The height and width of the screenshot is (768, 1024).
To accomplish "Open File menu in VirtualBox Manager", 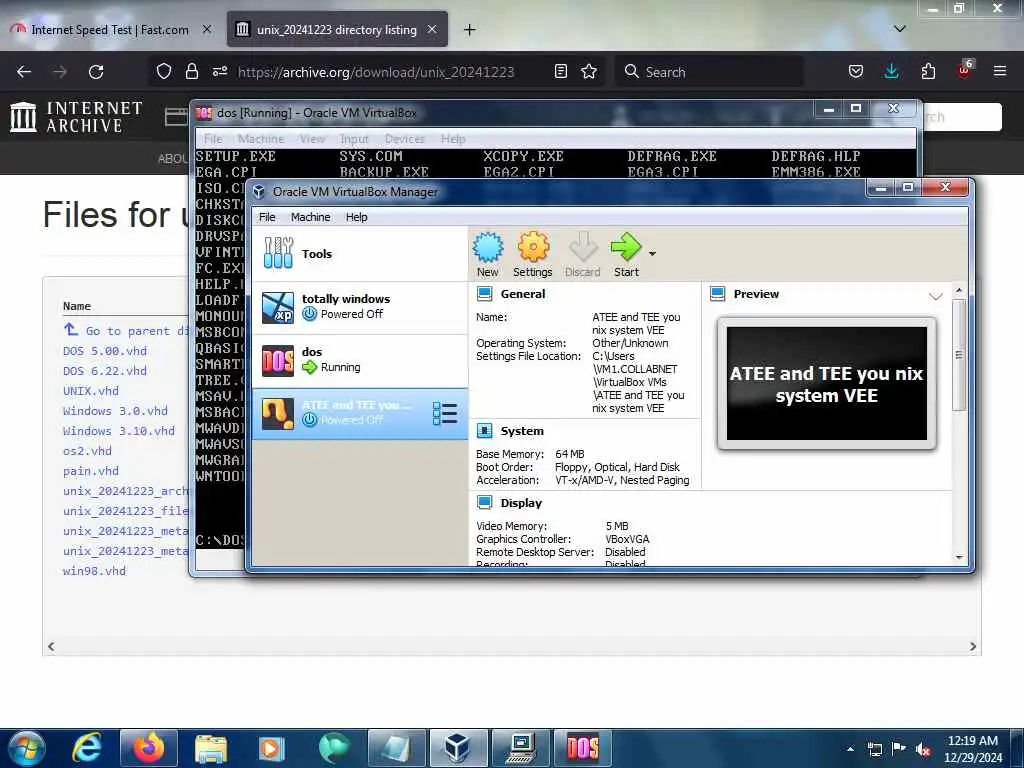I will tap(267, 217).
